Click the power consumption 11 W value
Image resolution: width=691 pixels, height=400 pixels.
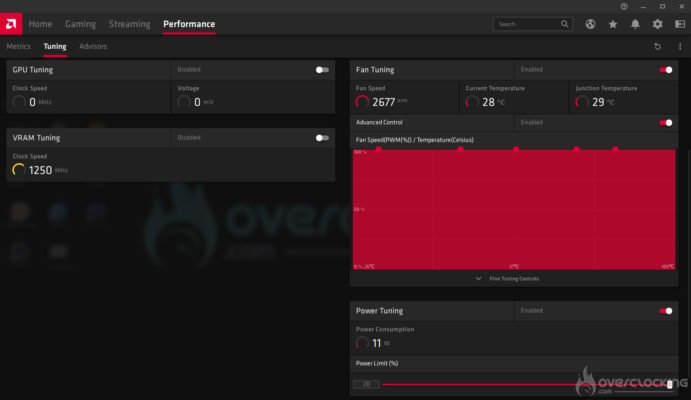click(381, 343)
